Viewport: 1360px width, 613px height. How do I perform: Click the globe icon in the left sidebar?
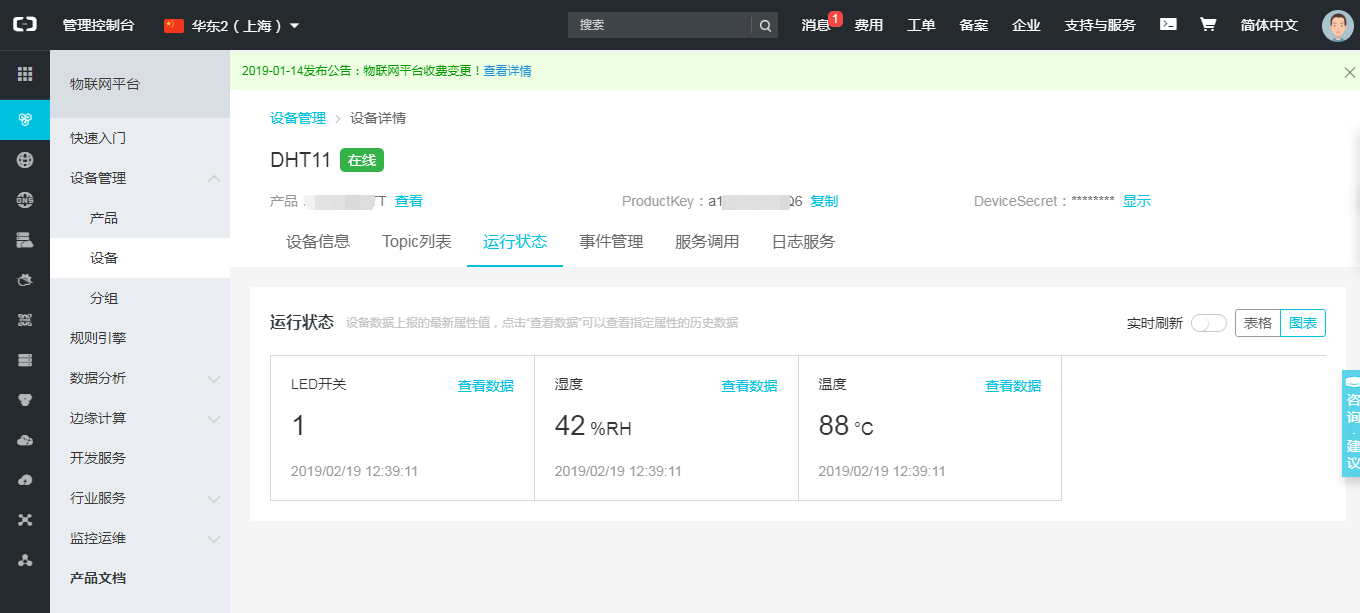[24, 159]
